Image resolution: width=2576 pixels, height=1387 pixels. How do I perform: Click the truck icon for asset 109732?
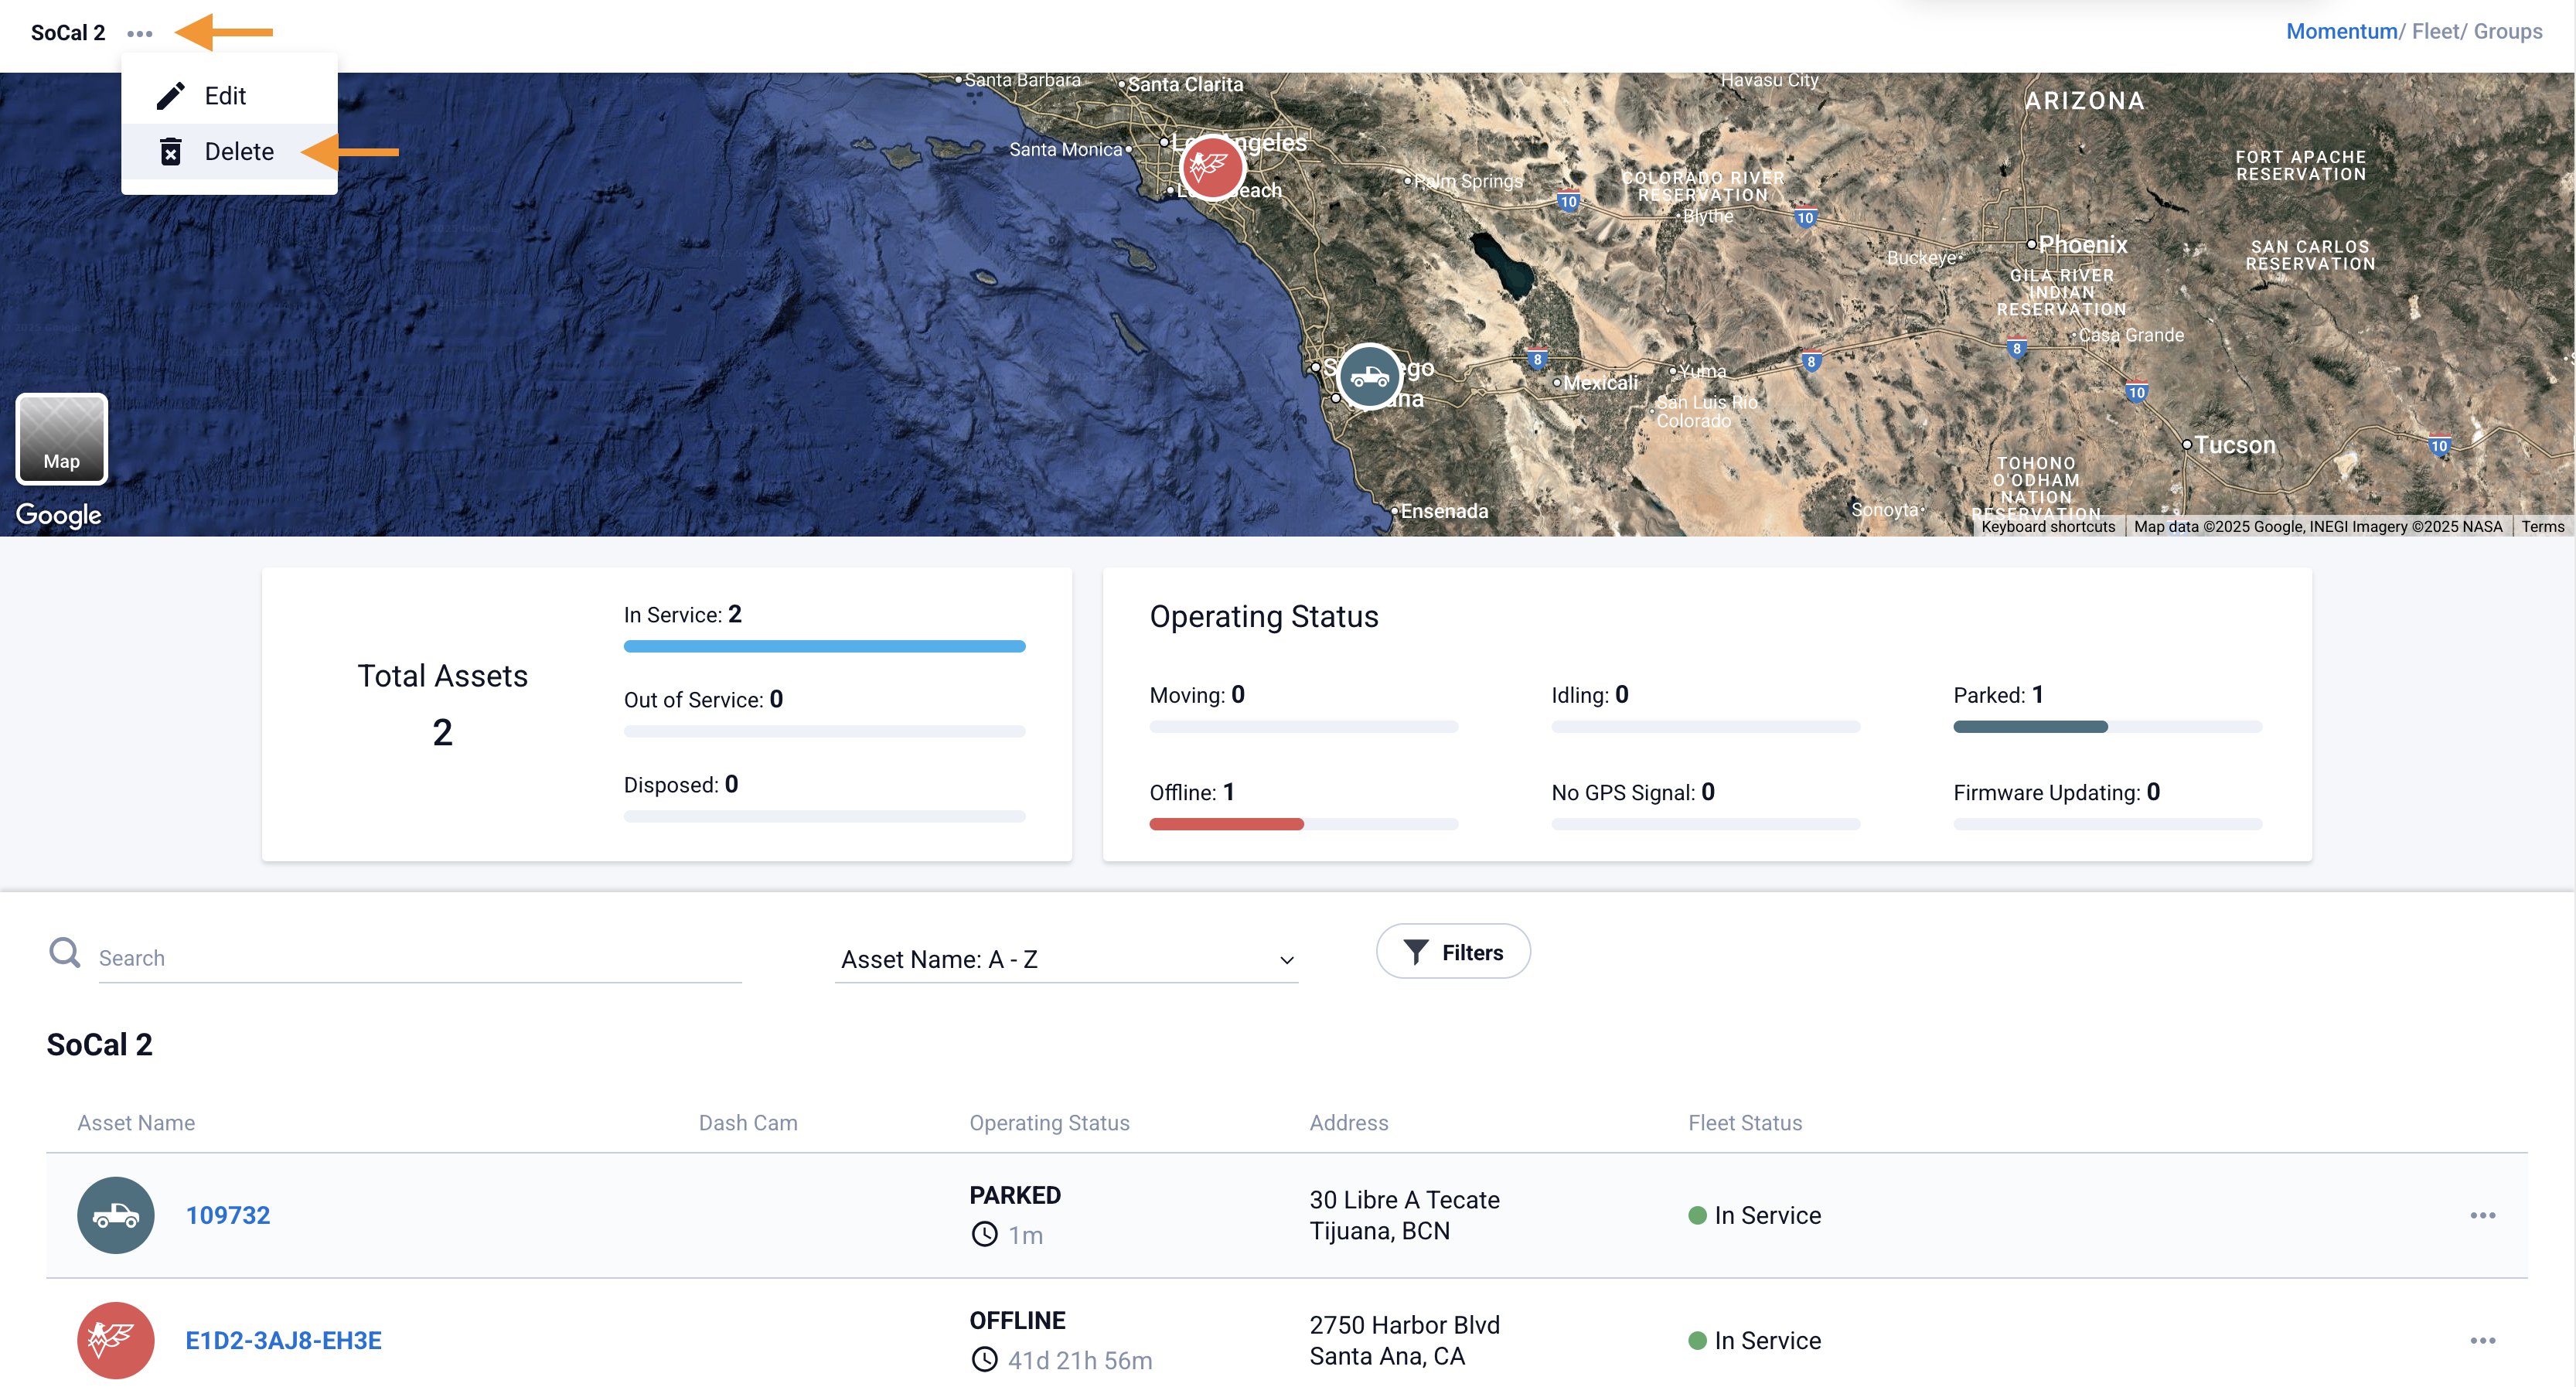tap(116, 1214)
